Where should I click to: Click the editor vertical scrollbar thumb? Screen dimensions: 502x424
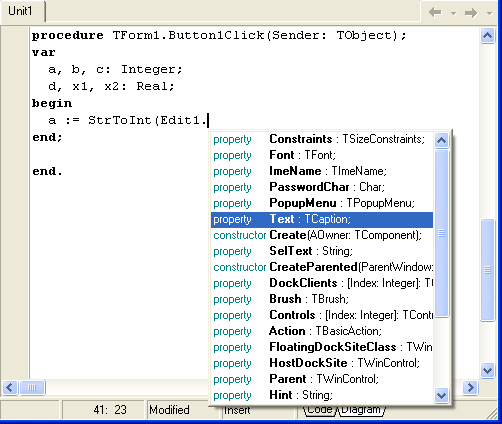(x=487, y=270)
